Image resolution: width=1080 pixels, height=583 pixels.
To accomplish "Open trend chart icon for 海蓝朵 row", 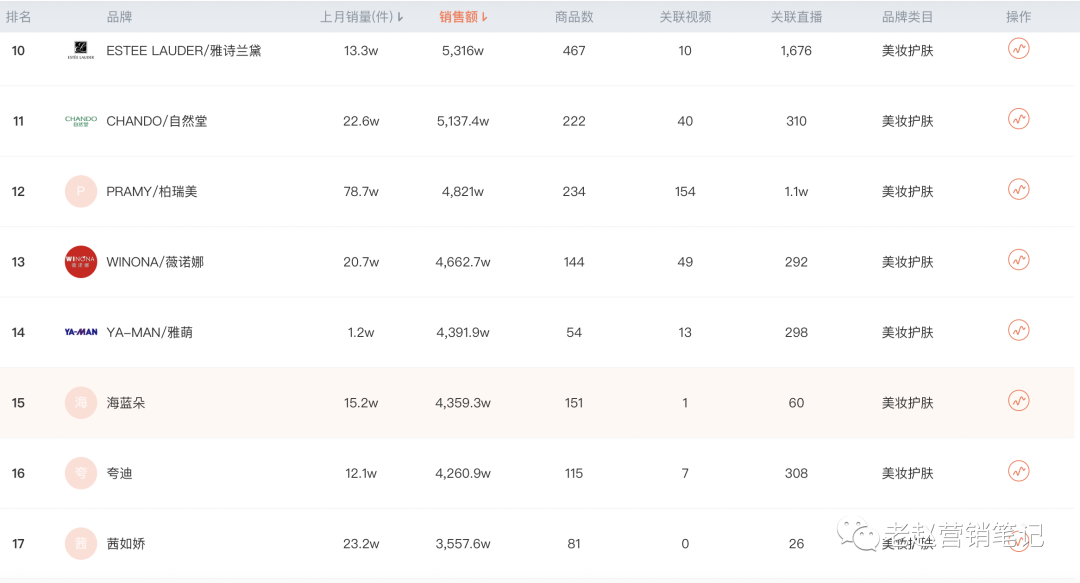I will pos(1019,400).
